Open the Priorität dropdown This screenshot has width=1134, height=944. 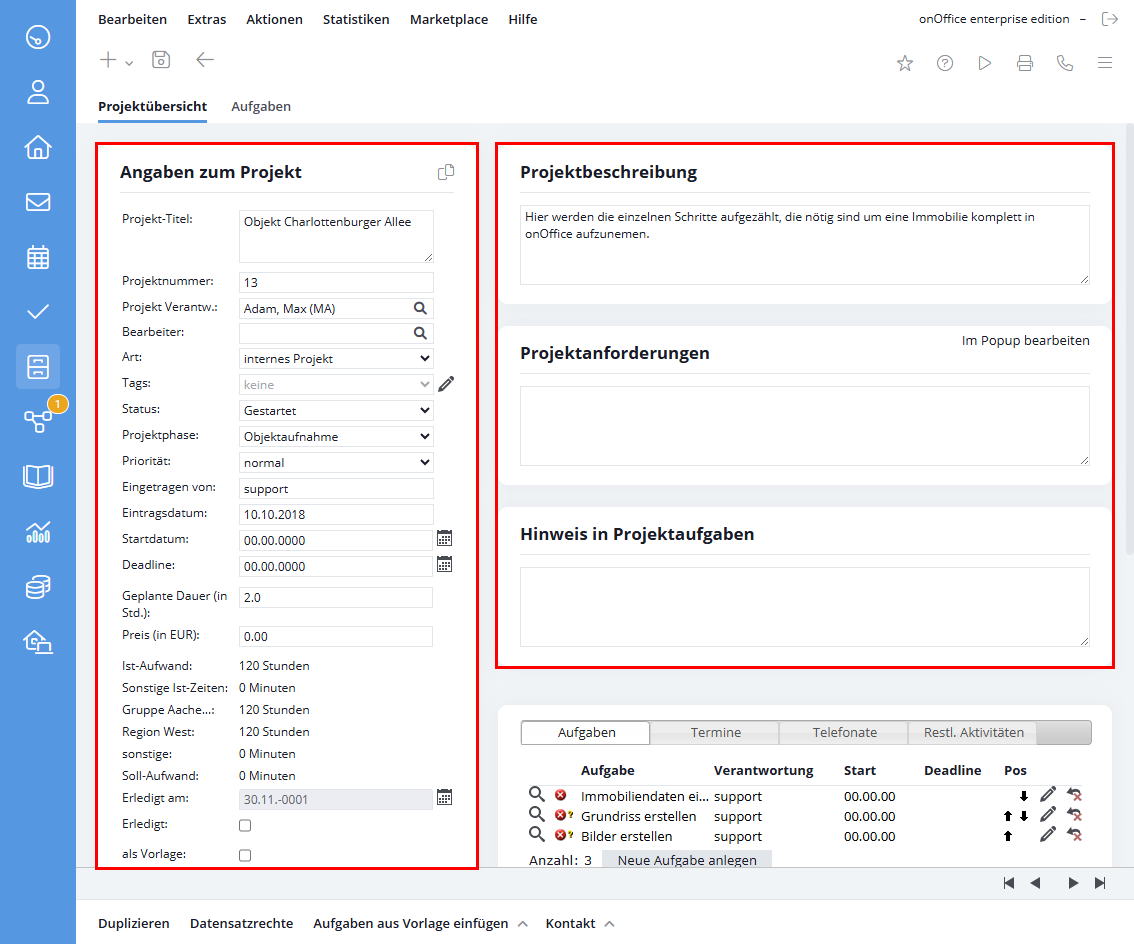click(336, 462)
